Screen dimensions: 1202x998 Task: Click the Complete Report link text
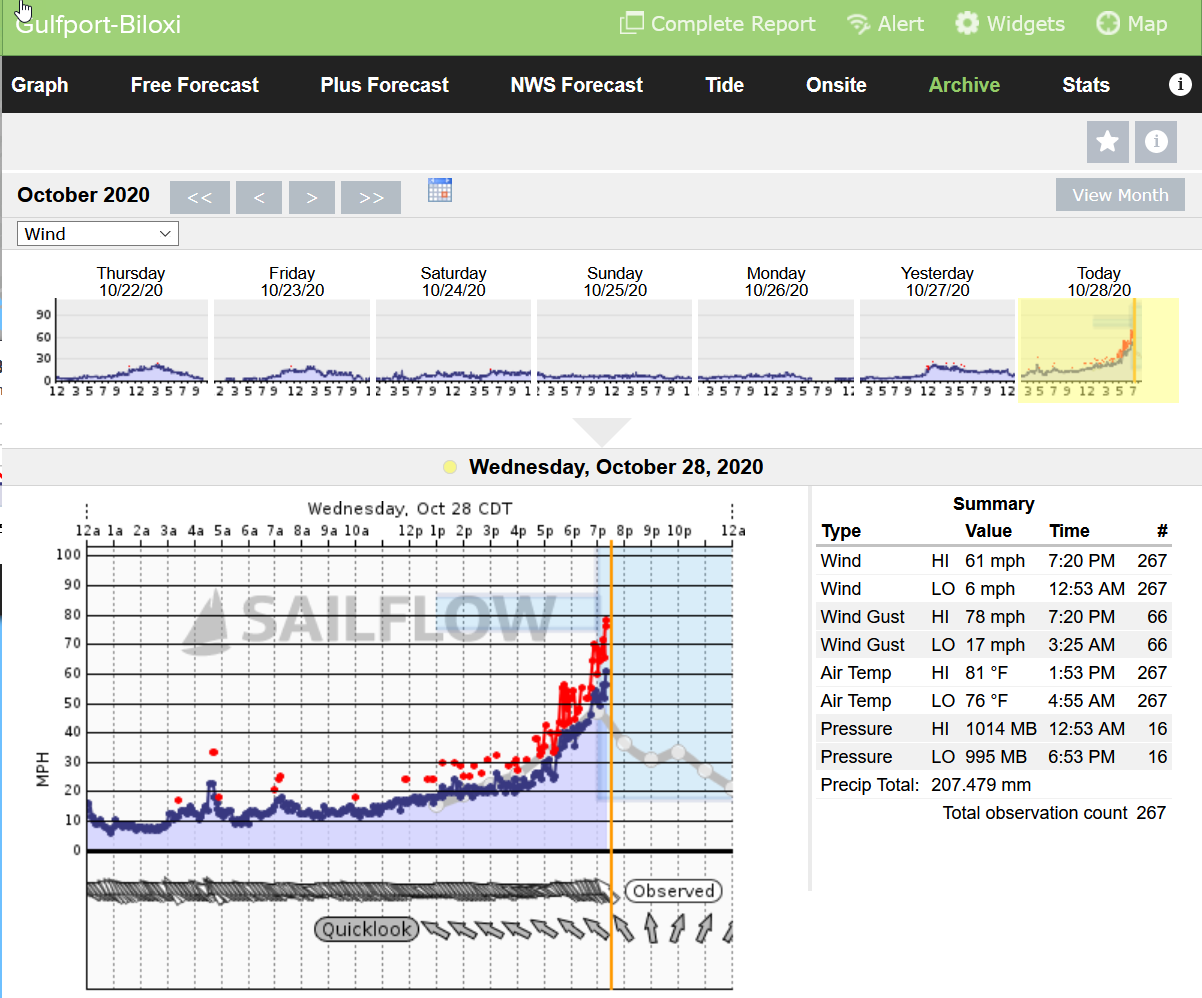click(733, 24)
